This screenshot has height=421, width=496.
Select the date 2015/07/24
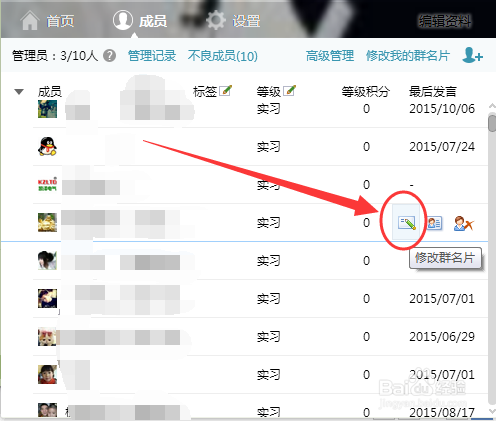pos(442,147)
